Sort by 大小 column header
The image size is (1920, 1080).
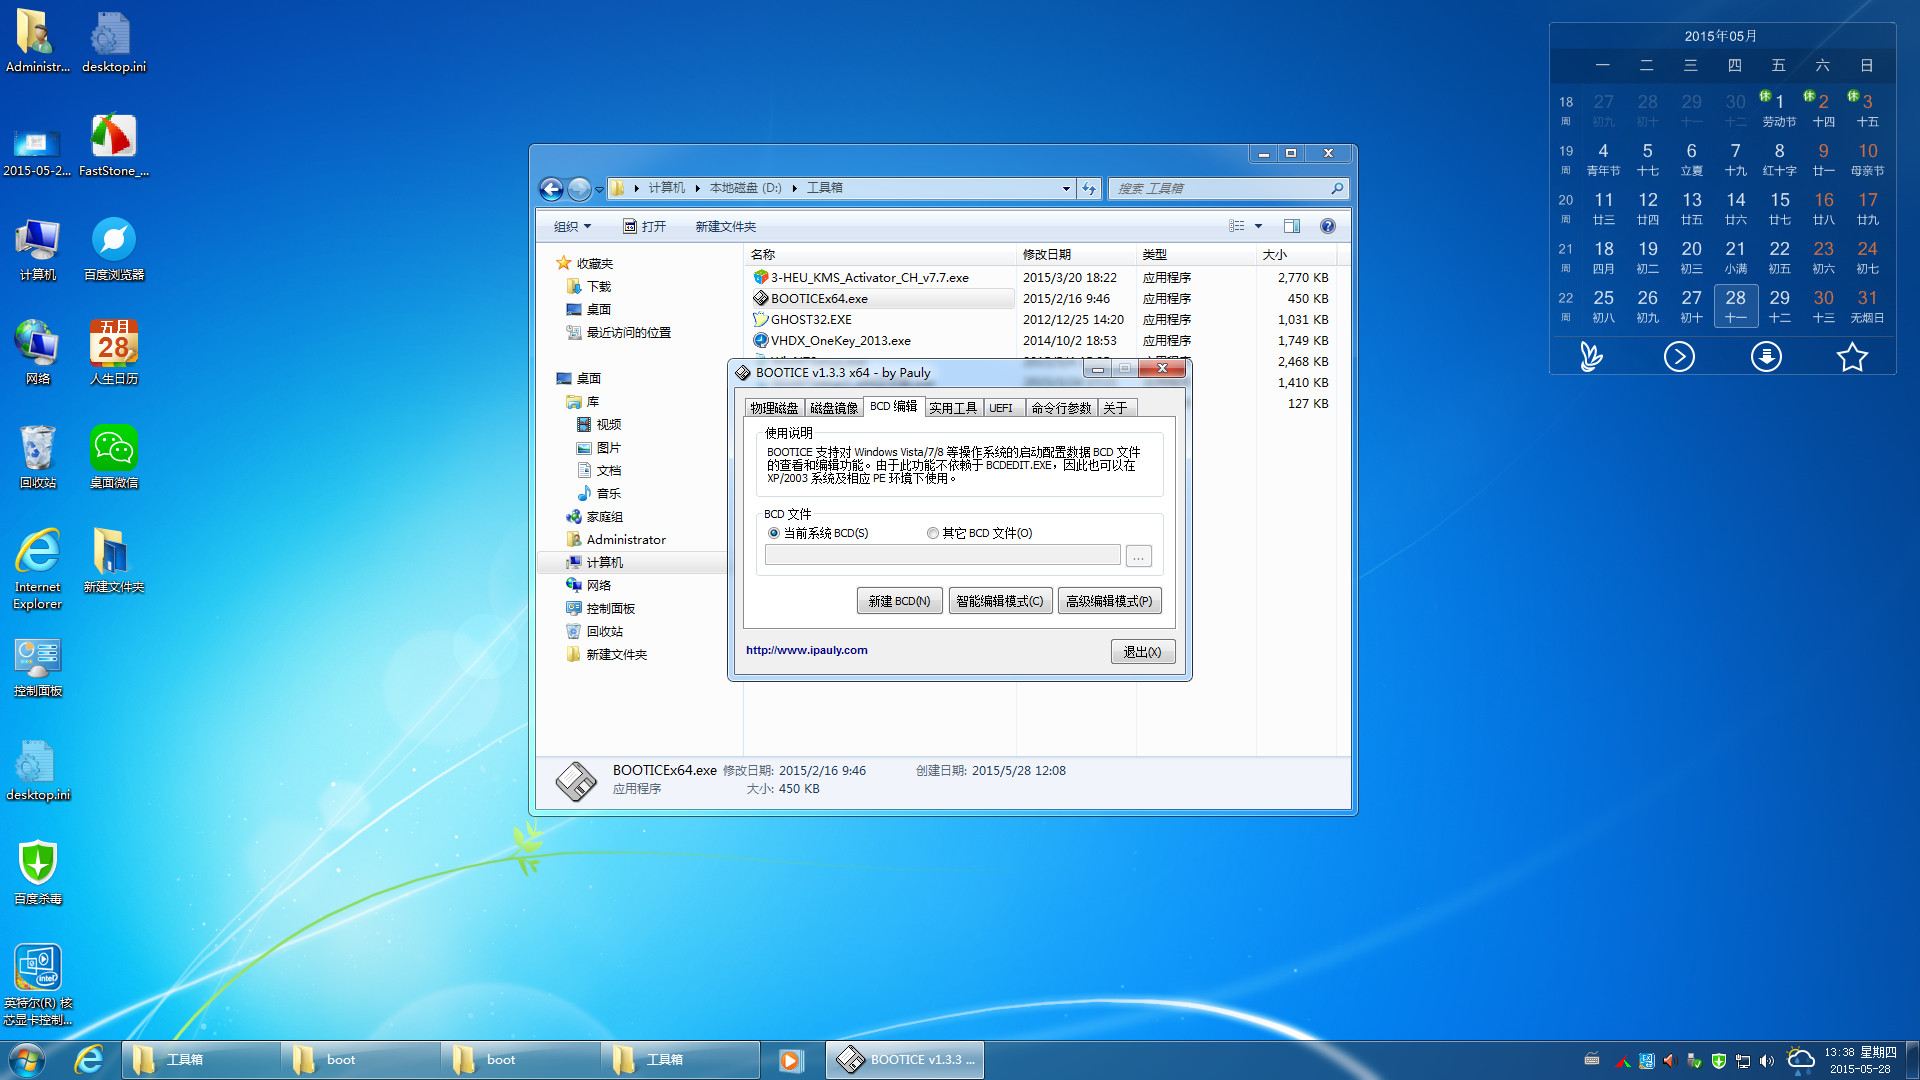pos(1296,254)
